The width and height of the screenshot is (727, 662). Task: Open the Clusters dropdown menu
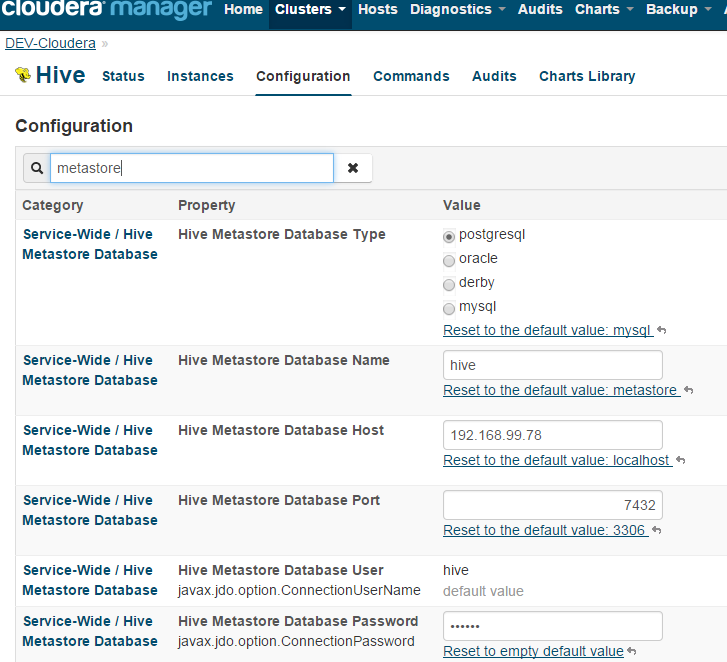click(x=310, y=9)
